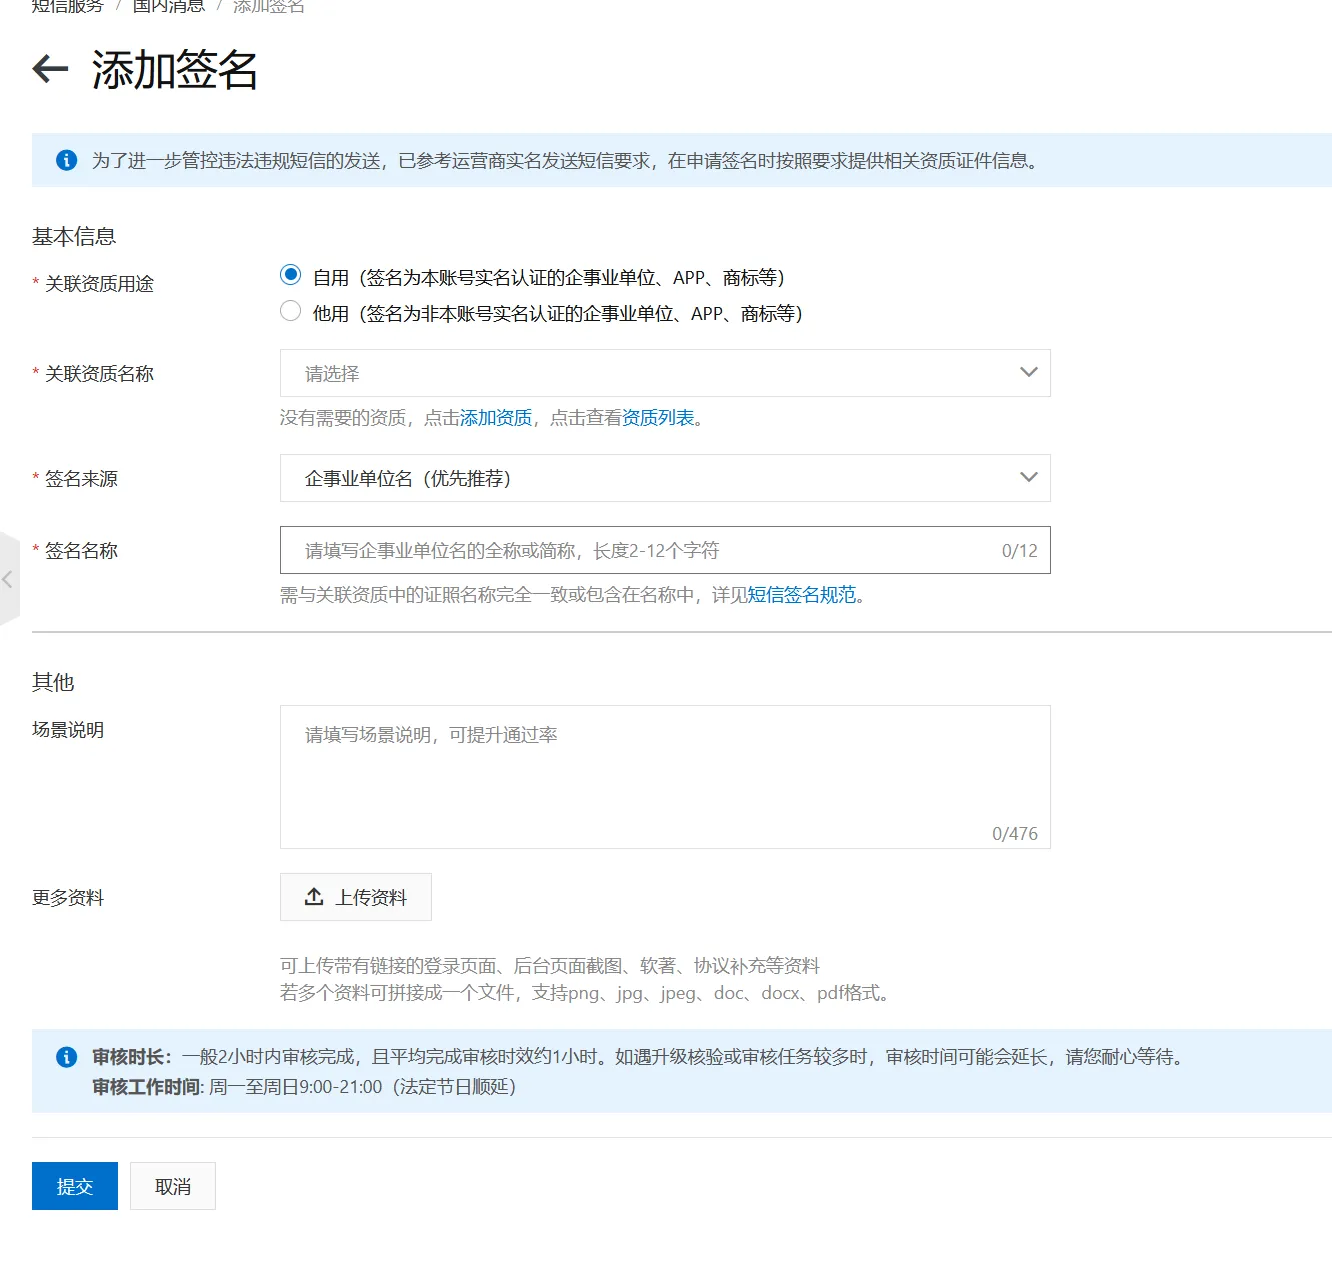Click the 其他 section heading
1332x1278 pixels.
pyautogui.click(x=53, y=682)
